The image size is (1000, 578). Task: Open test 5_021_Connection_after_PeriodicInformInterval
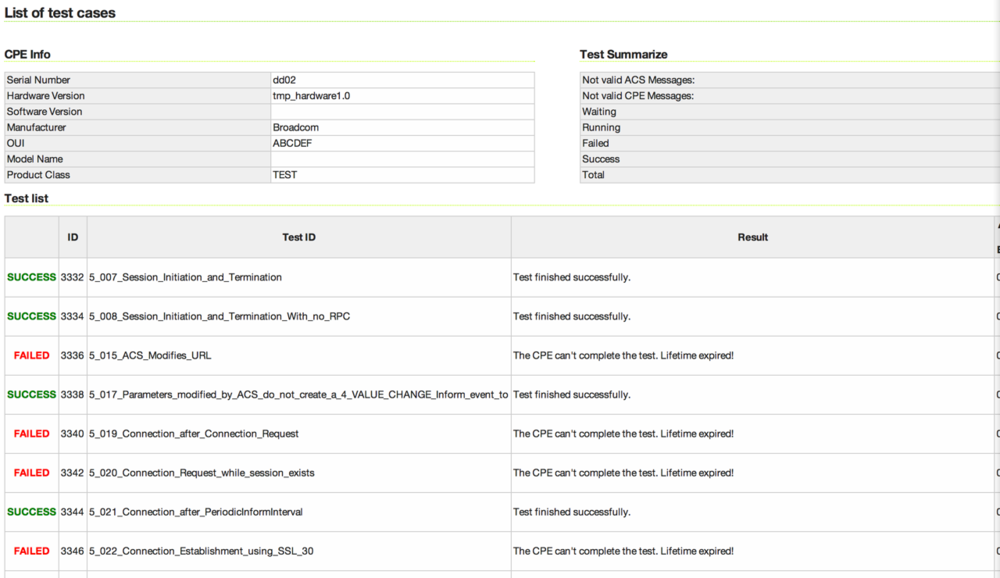coord(195,512)
